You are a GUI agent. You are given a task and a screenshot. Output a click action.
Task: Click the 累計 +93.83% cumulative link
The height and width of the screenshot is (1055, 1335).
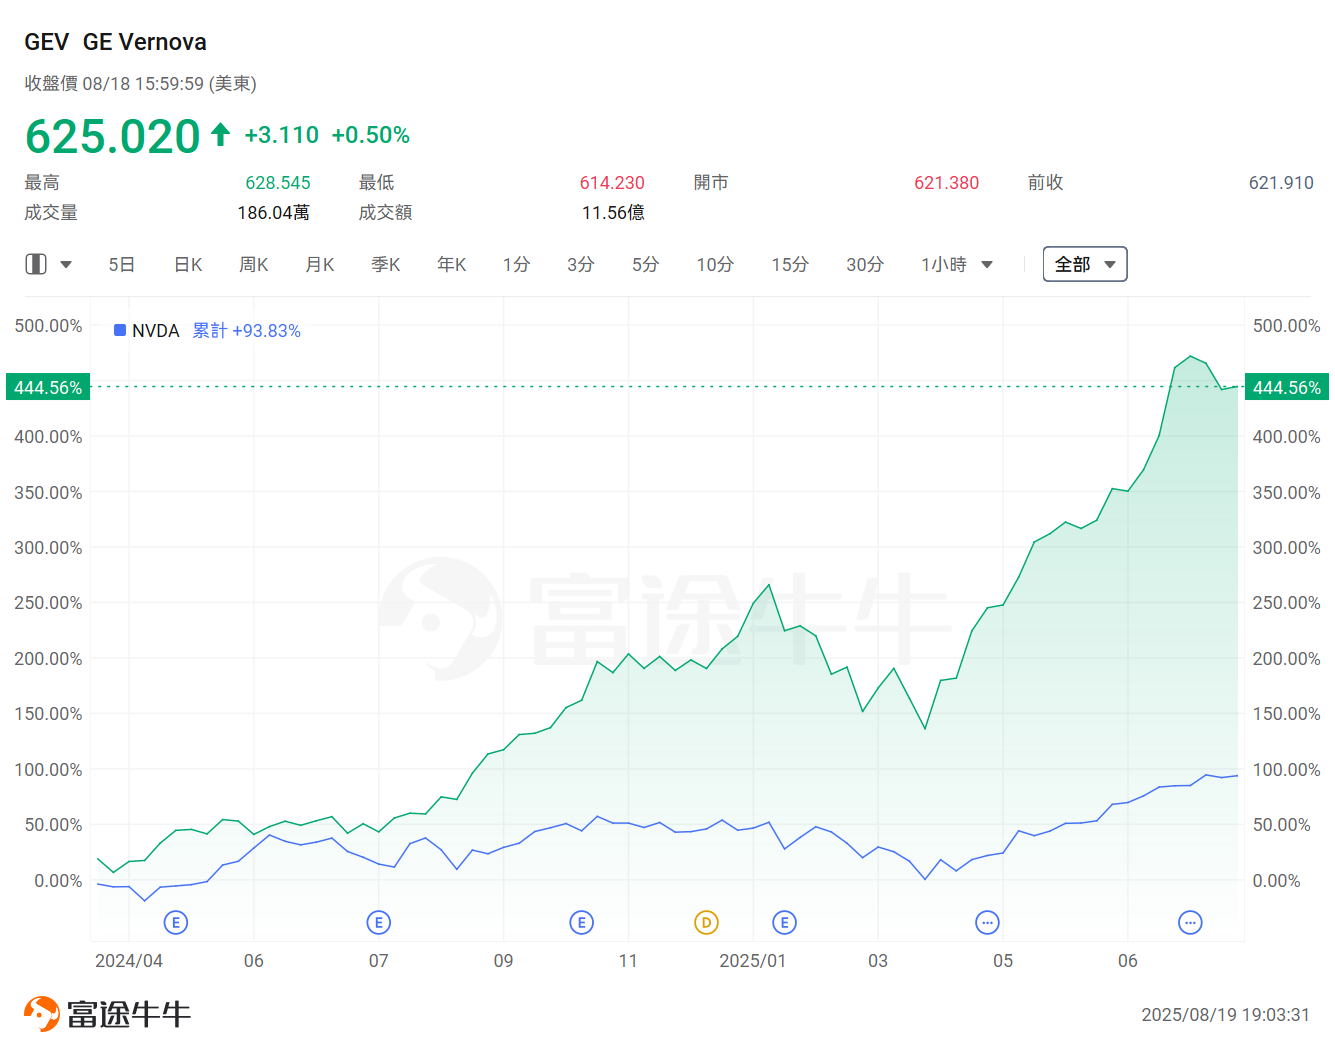(246, 330)
